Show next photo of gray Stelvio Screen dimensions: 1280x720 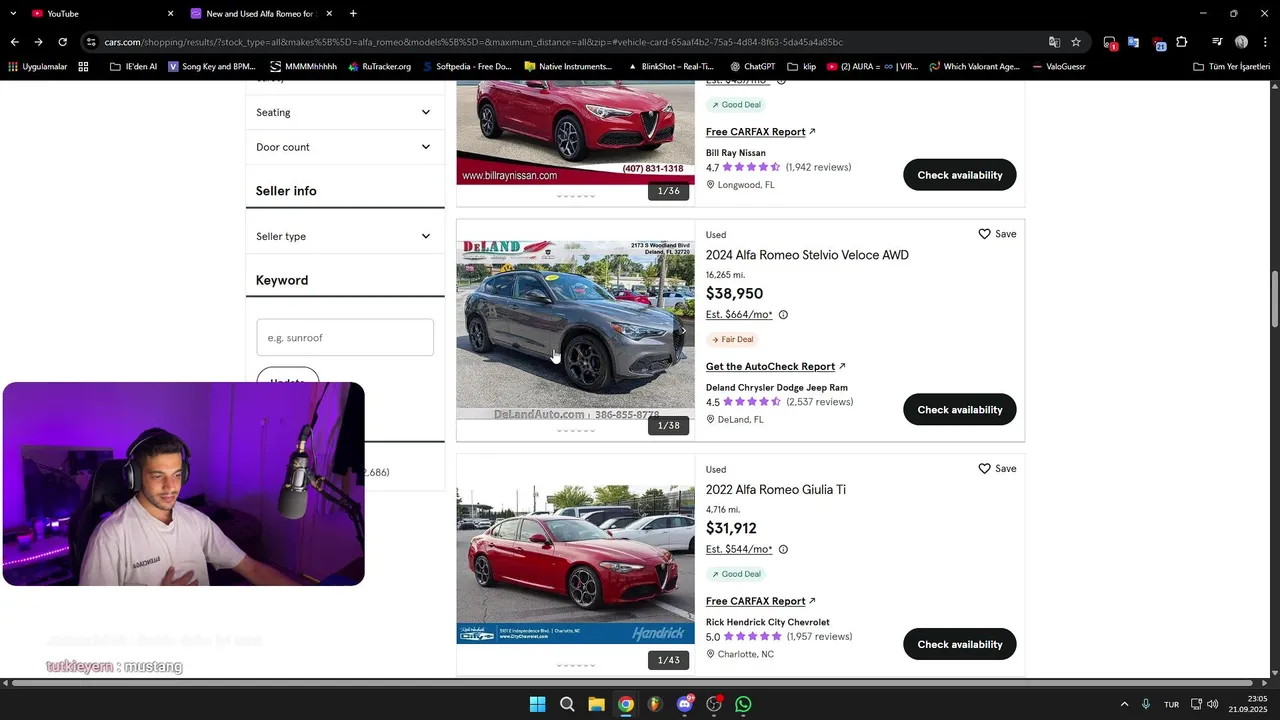(683, 330)
